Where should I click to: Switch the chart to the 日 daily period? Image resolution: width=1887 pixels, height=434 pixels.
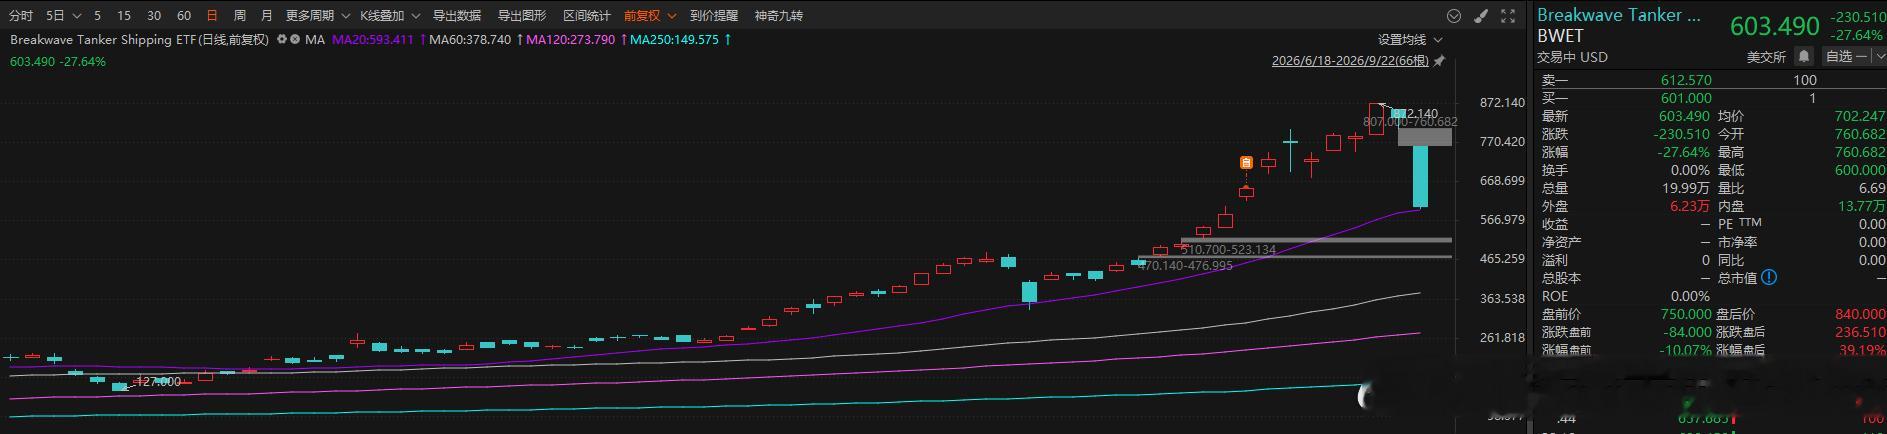211,15
